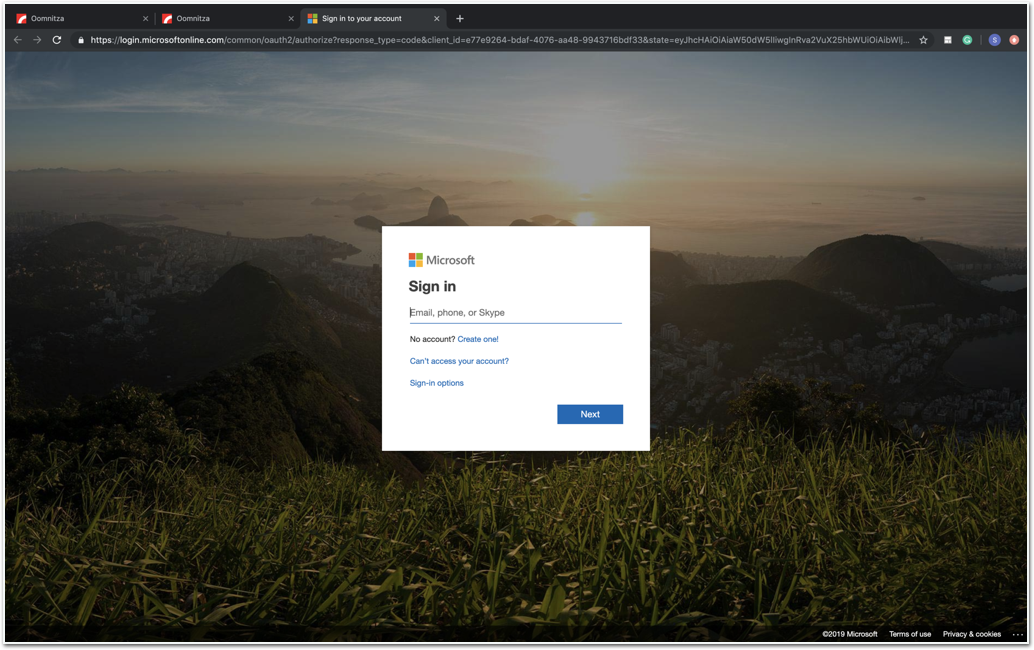
Task: Reload the current page
Action: [x=57, y=40]
